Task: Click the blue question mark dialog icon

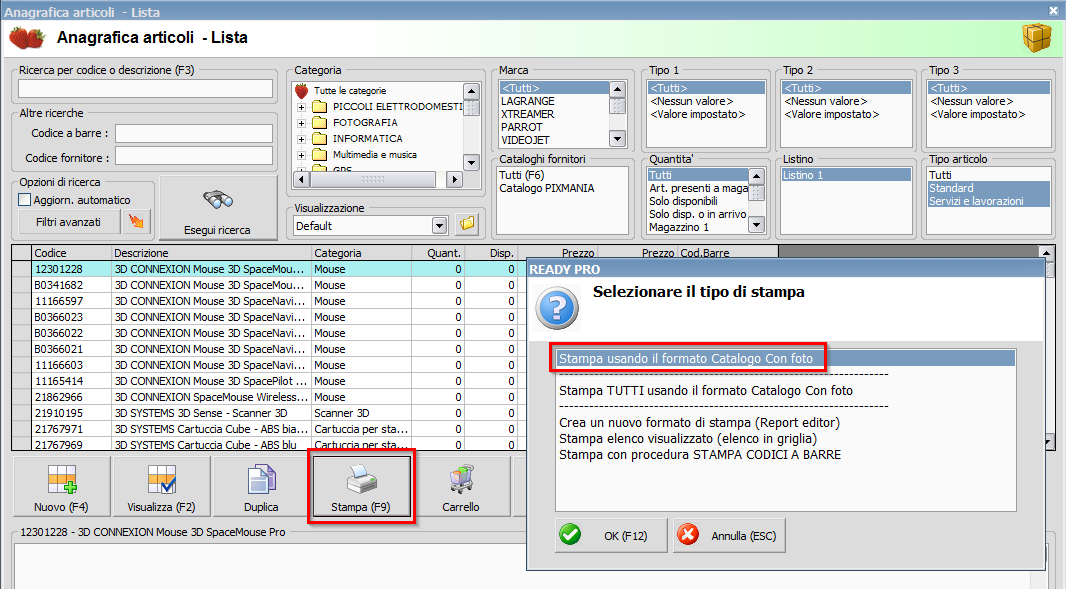Action: click(x=557, y=308)
